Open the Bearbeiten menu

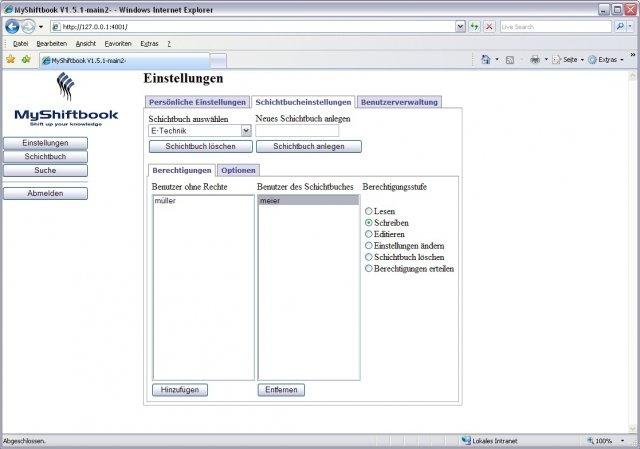click(51, 44)
